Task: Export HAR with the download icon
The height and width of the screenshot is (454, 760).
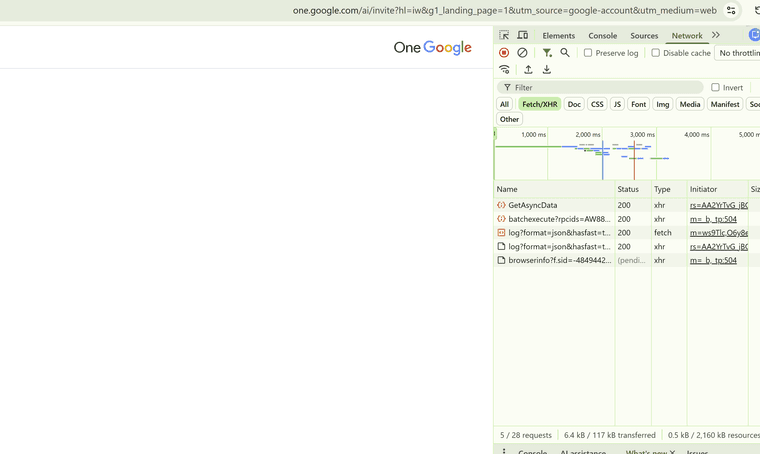Action: click(546, 70)
